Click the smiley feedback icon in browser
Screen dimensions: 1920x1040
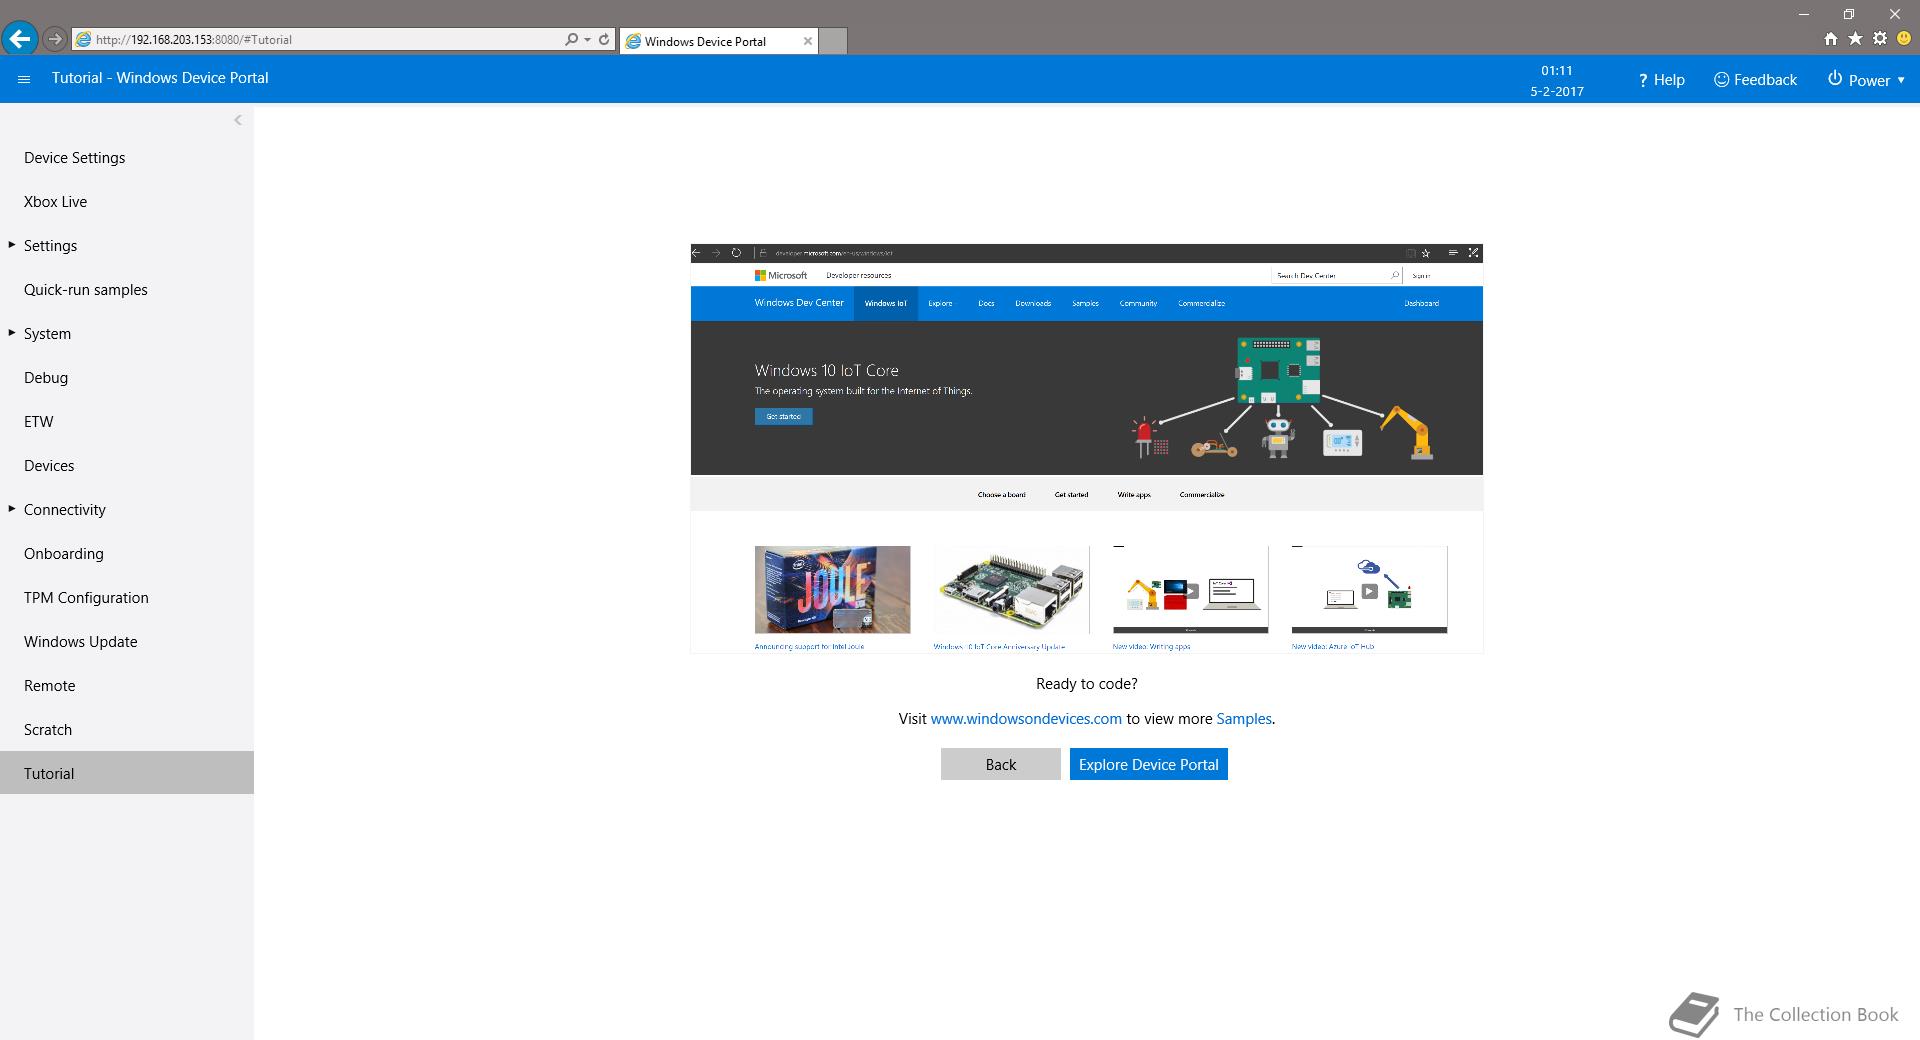(1904, 38)
